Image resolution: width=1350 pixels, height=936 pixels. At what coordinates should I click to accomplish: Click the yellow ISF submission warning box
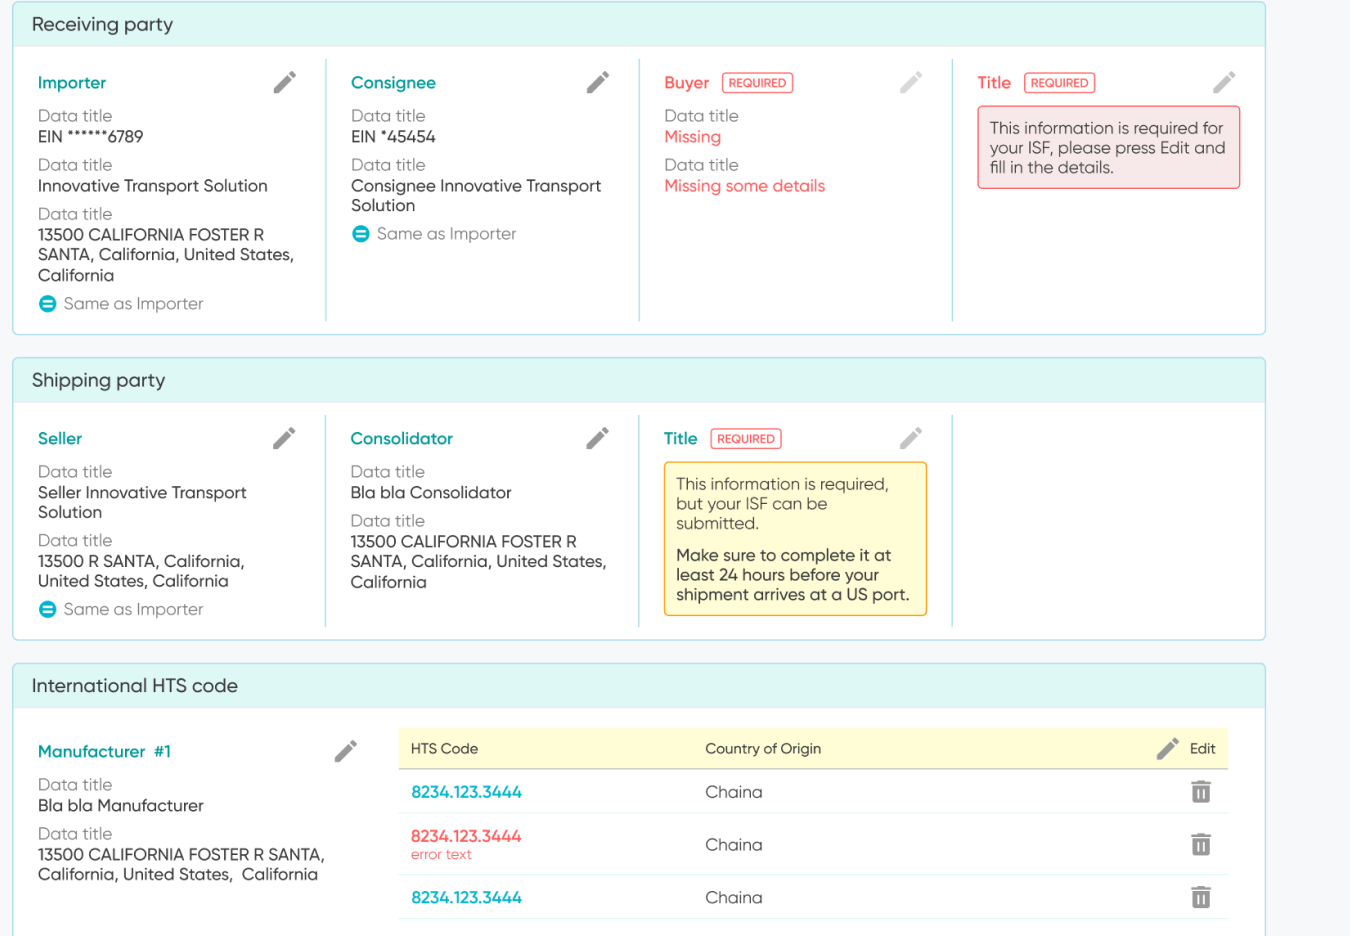click(795, 539)
